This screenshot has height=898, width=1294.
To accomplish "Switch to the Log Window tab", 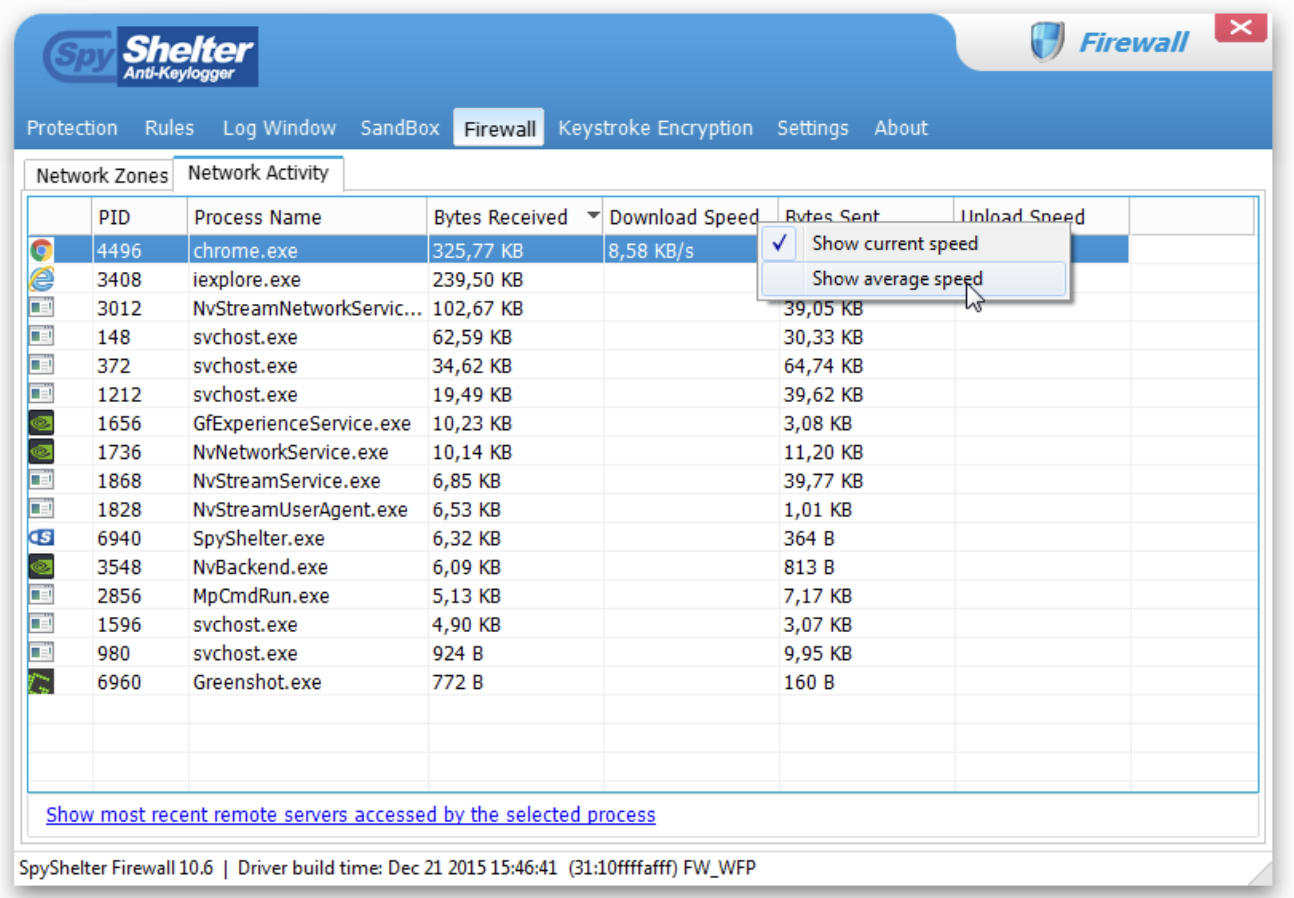I will point(279,128).
